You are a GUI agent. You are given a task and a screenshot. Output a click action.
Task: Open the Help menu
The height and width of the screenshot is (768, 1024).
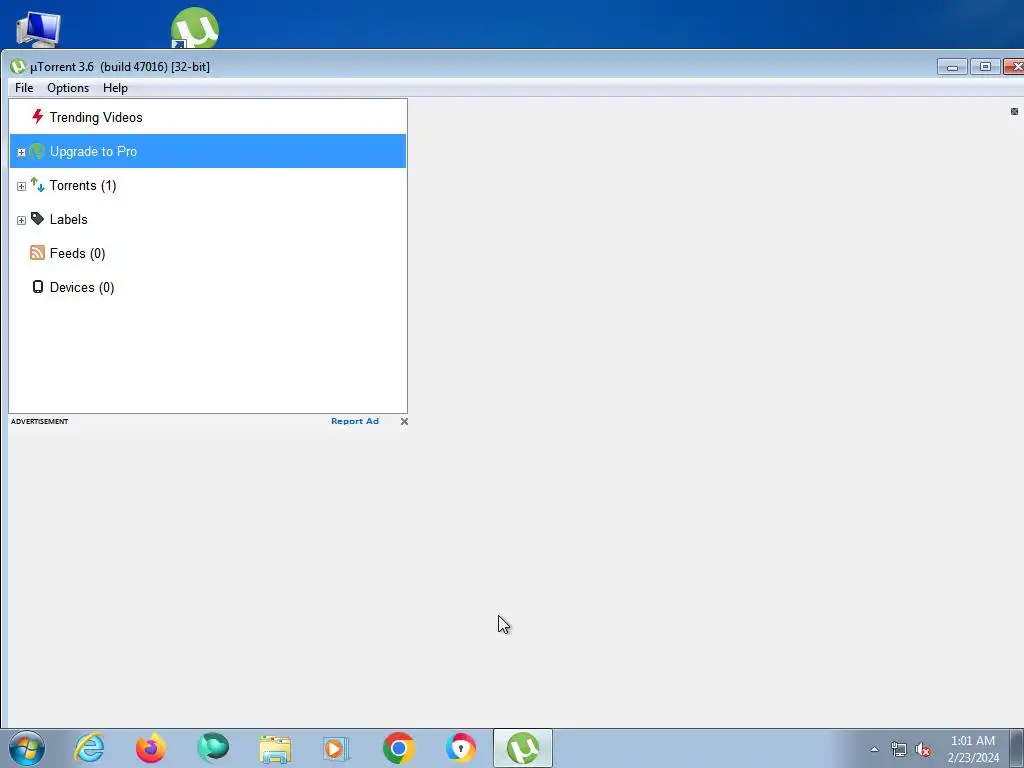pos(115,88)
